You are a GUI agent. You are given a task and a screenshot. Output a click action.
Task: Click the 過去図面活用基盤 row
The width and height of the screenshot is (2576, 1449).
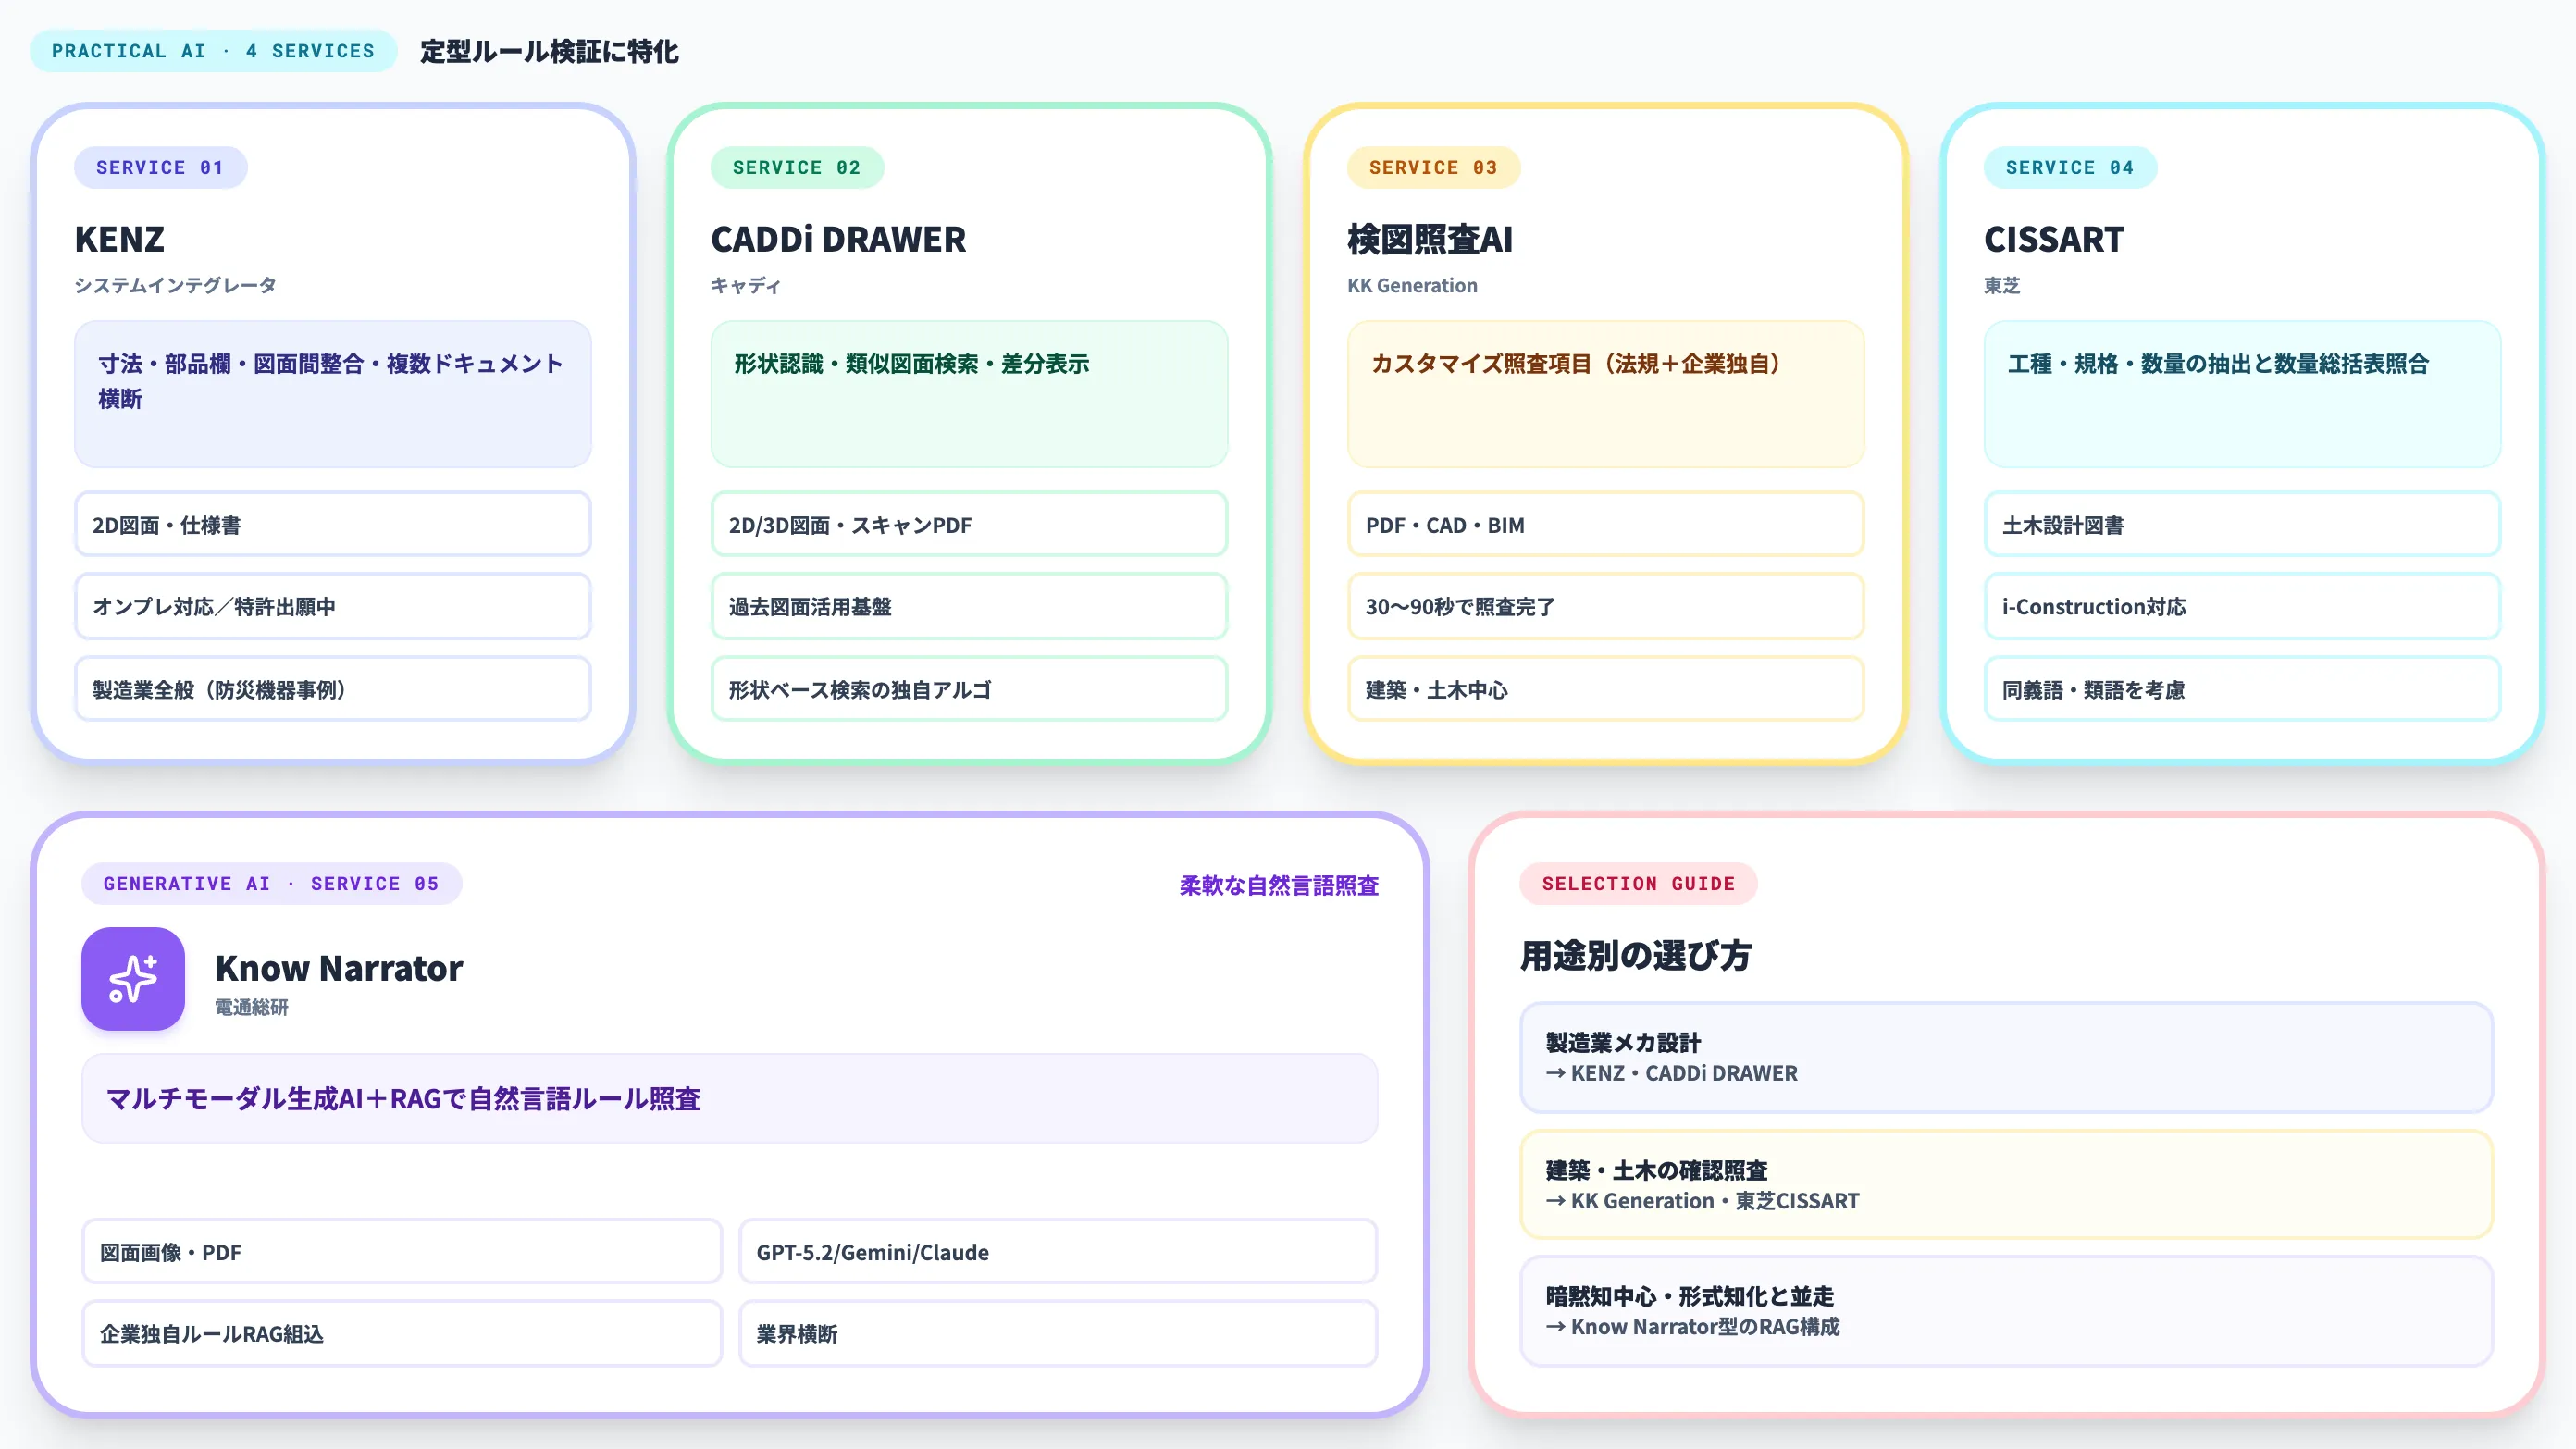tap(969, 606)
